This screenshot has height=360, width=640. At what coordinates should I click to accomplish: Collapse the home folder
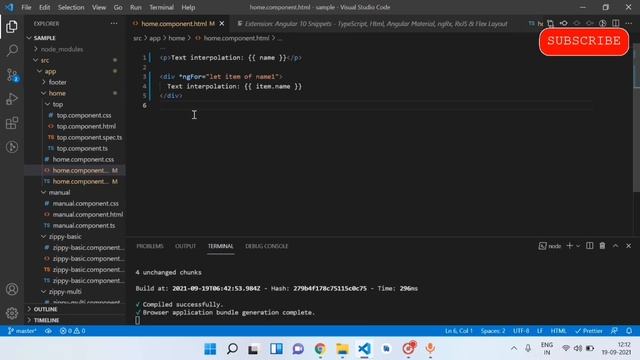click(76, 93)
